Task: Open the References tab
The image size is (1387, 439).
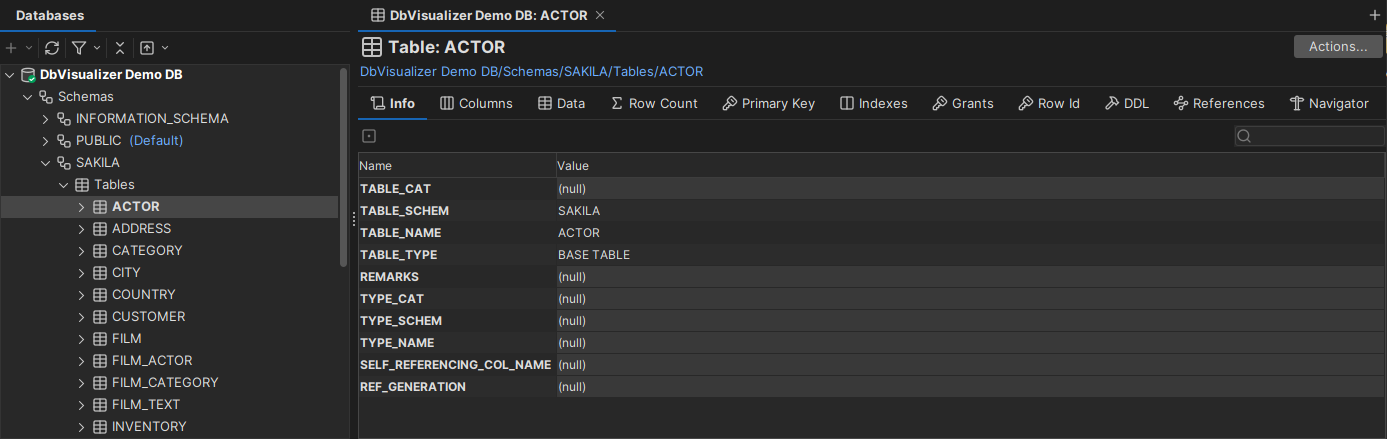Action: point(1219,103)
